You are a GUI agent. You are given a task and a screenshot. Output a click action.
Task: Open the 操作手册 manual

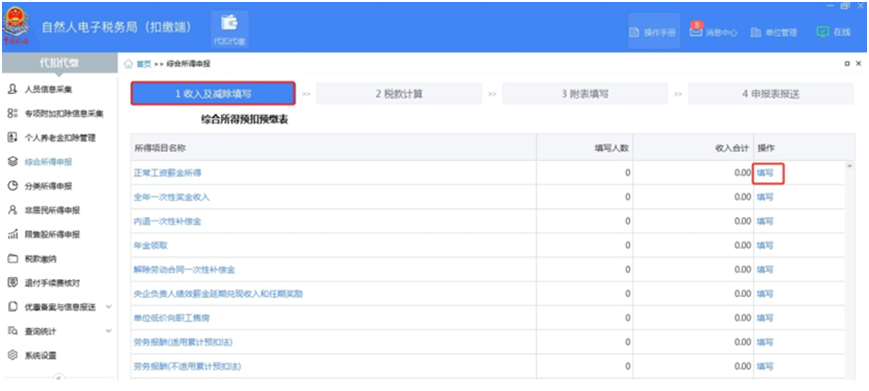pos(653,32)
